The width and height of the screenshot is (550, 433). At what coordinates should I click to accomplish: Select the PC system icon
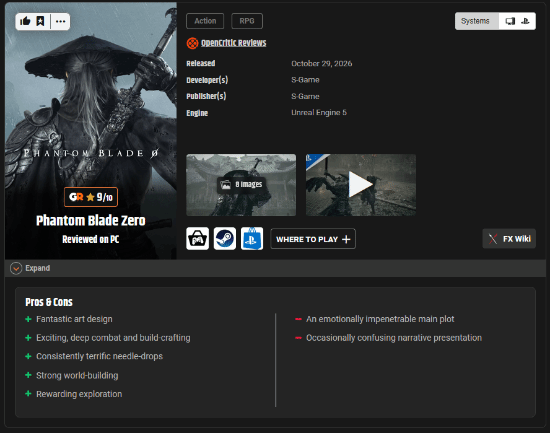tap(510, 21)
